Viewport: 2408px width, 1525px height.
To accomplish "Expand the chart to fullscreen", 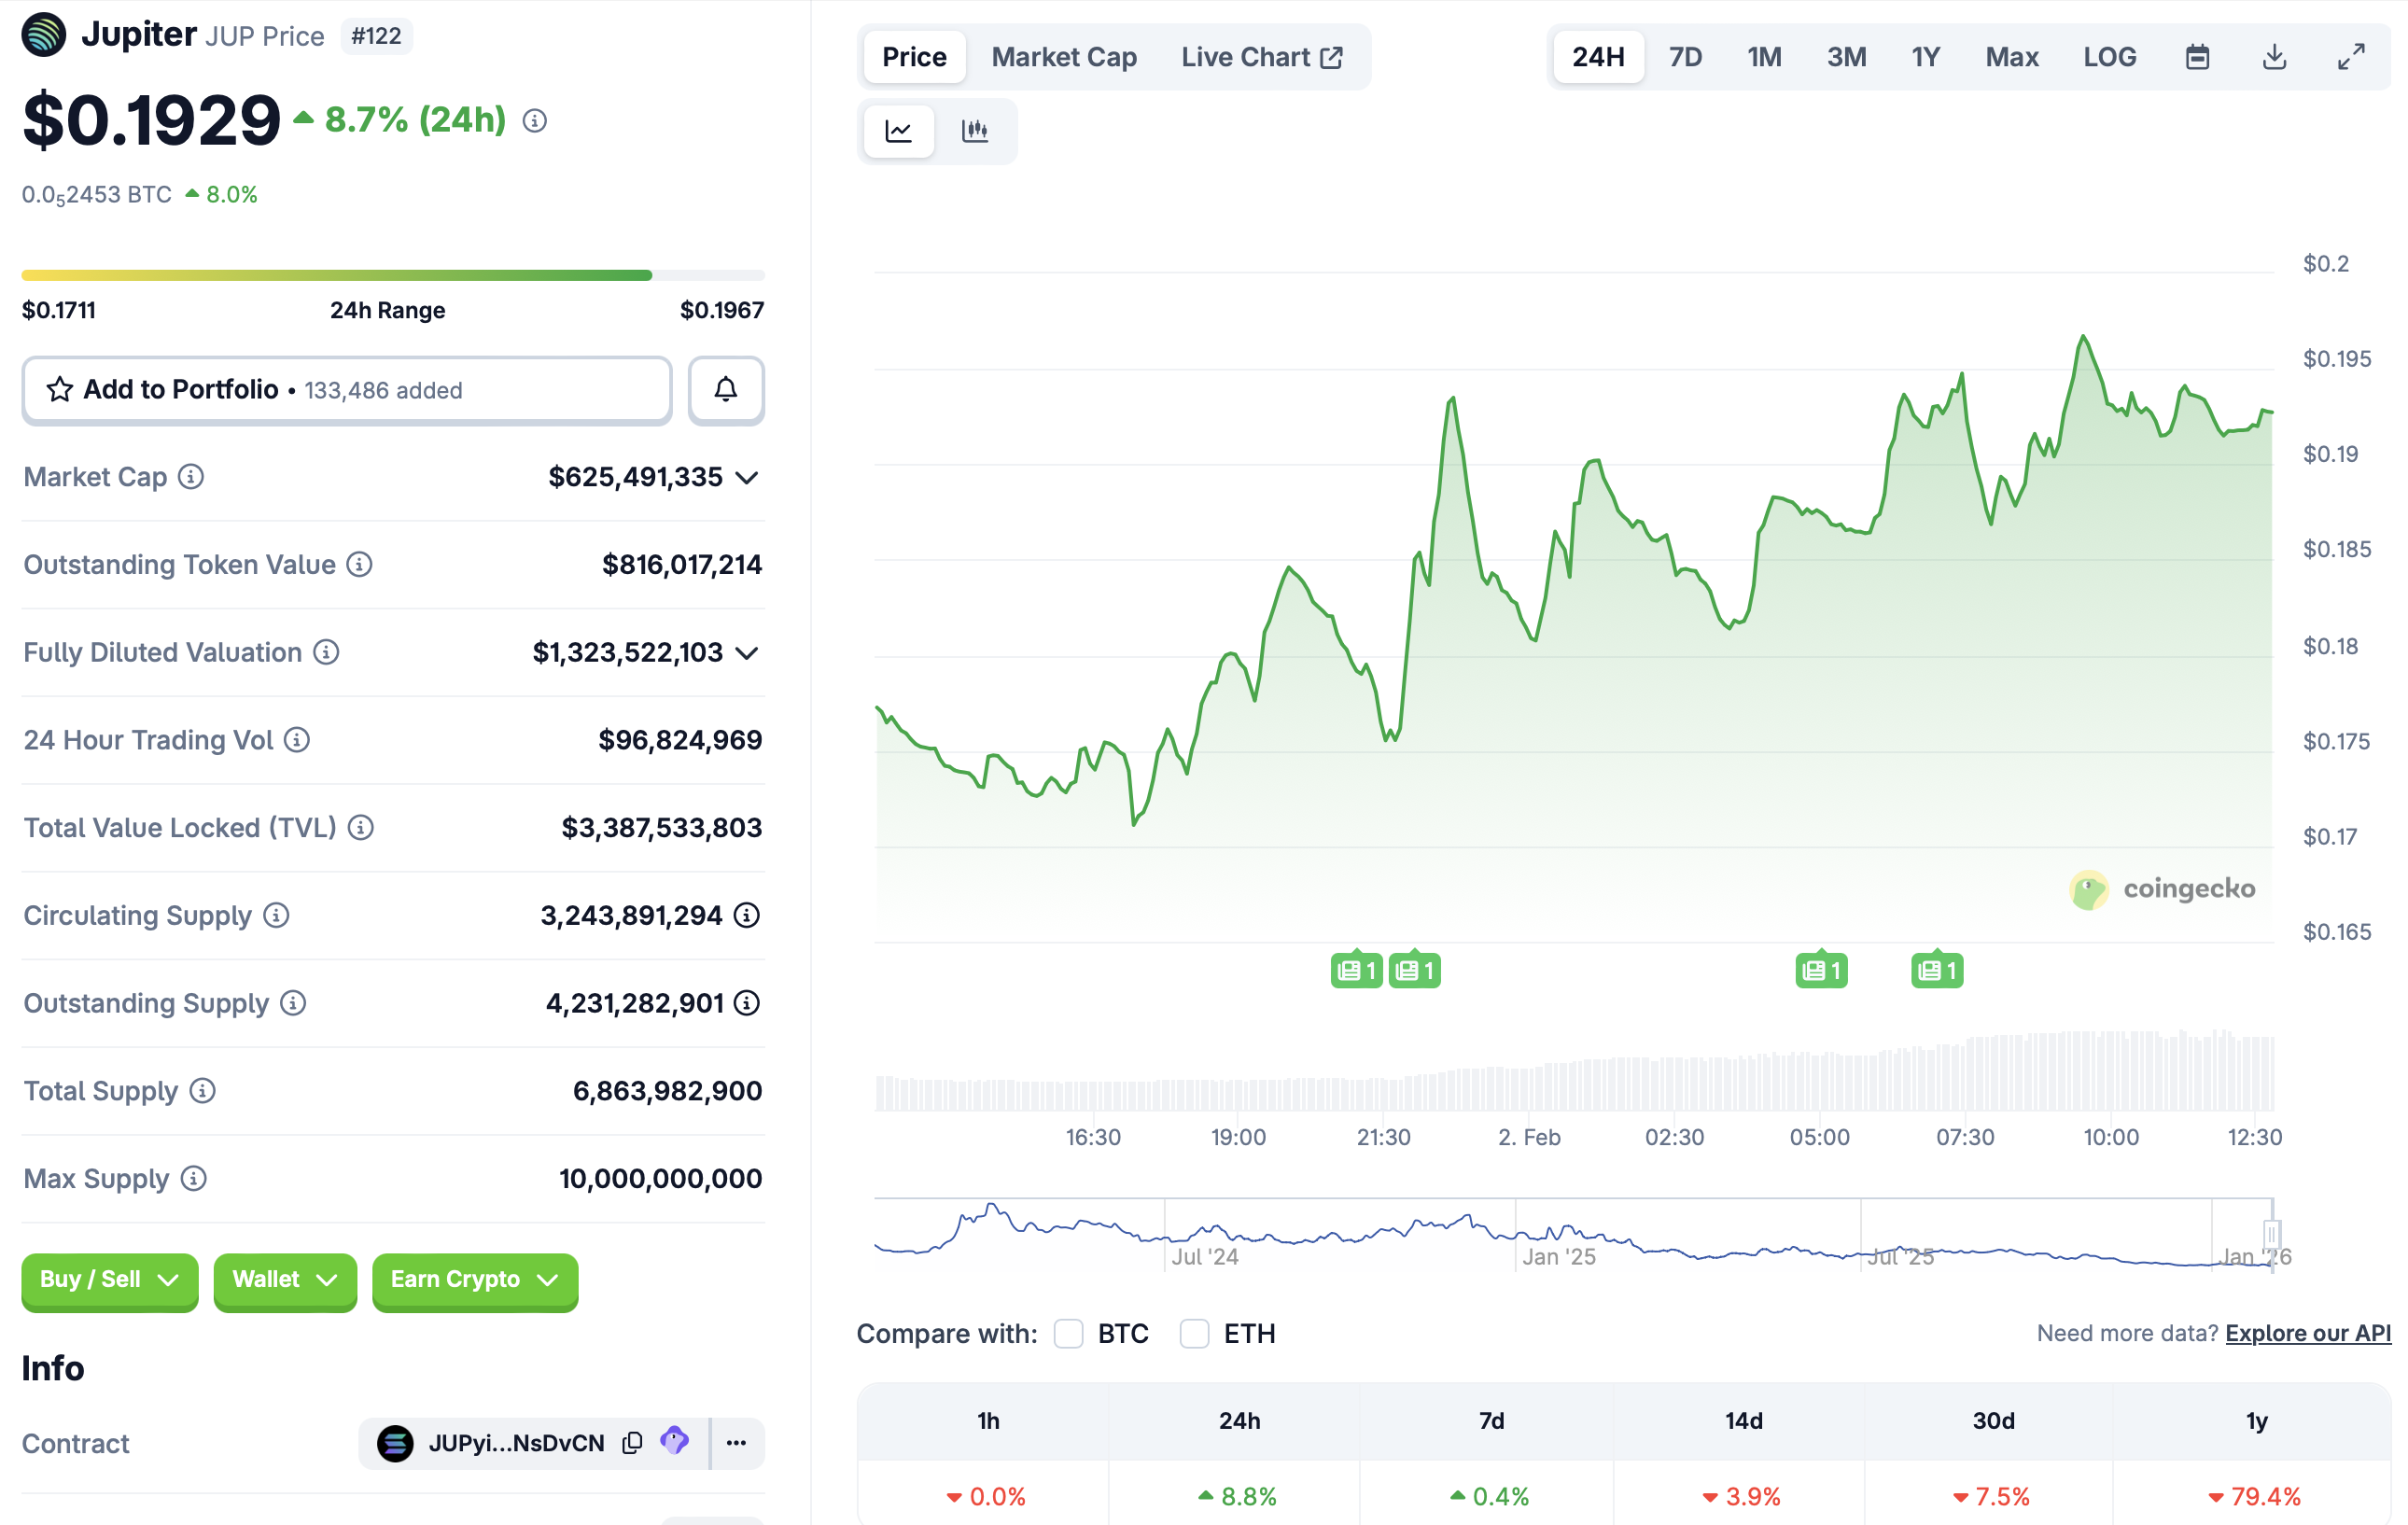I will [x=2350, y=57].
